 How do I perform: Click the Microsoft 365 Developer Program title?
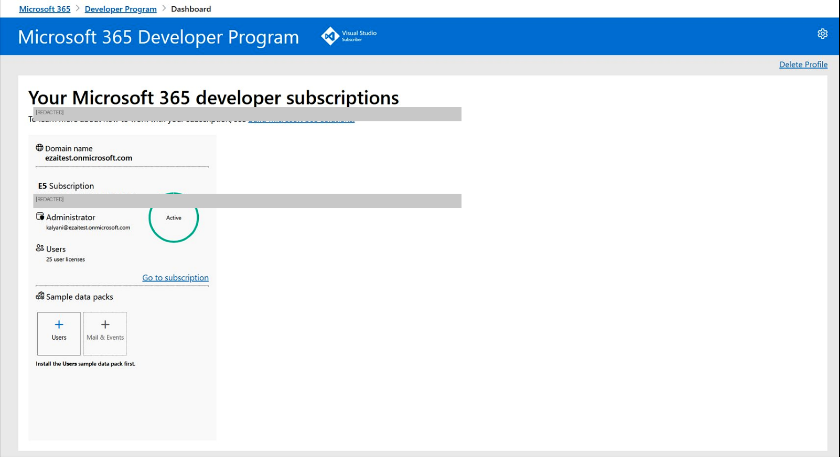click(x=158, y=37)
